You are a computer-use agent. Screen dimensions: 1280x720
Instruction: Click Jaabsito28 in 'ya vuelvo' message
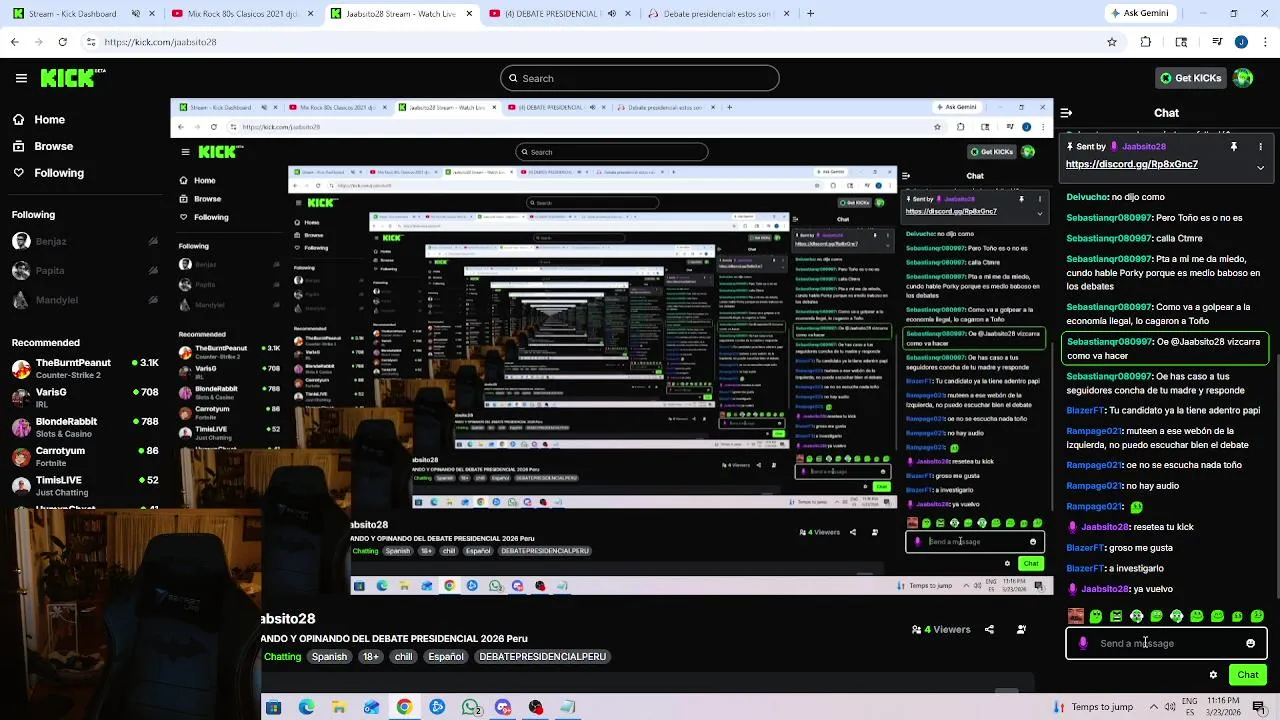[1108, 589]
